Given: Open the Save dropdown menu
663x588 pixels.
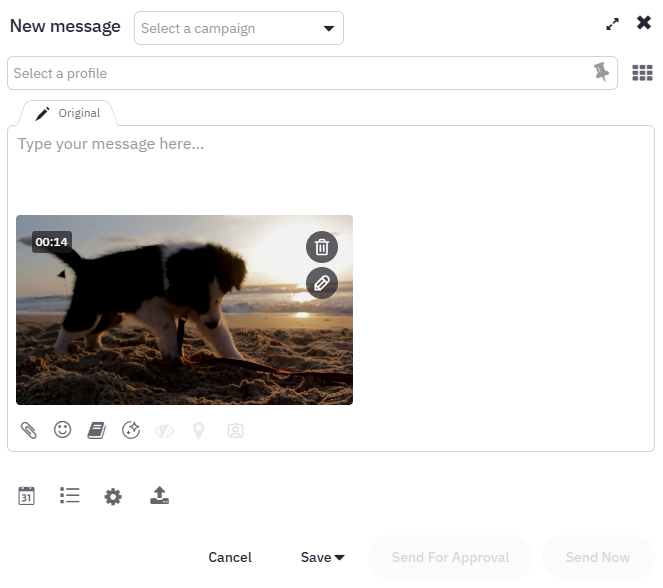Looking at the screenshot, I should point(322,557).
